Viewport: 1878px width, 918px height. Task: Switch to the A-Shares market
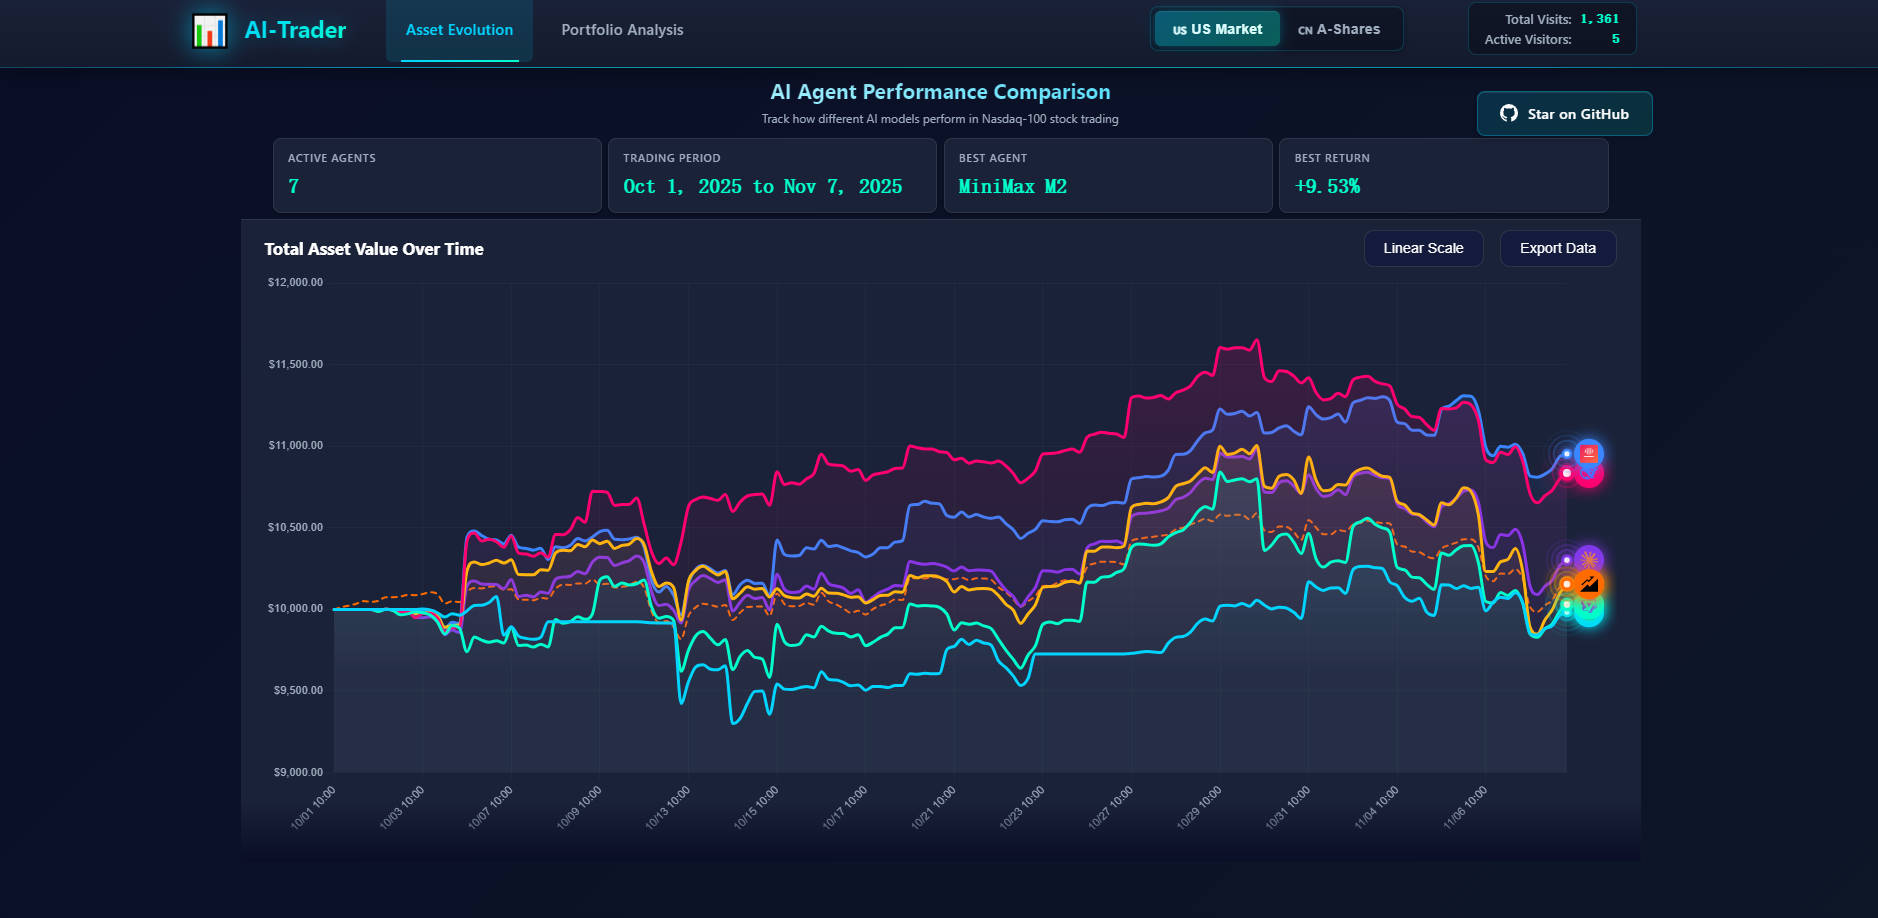pyautogui.click(x=1339, y=29)
